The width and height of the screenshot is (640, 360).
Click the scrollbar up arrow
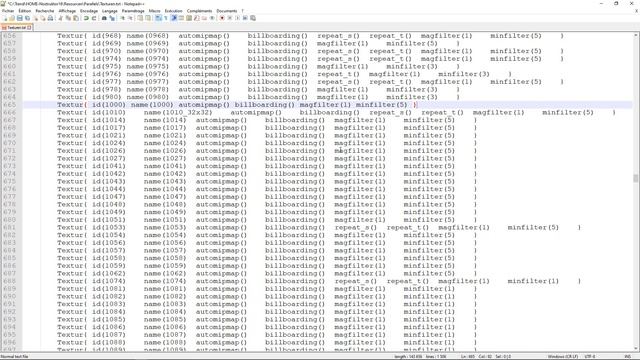coord(636,36)
